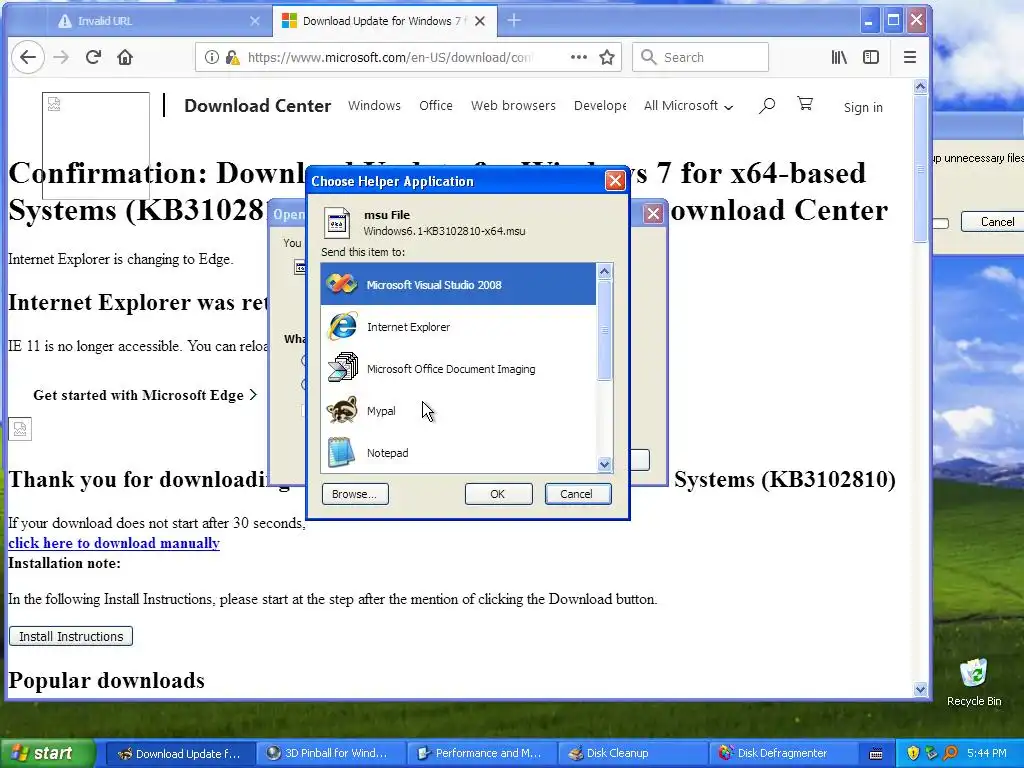1024x768 pixels.
Task: Click the msu File icon in dialog
Action: (x=337, y=223)
